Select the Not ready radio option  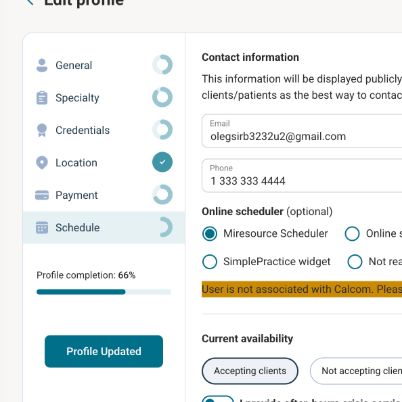click(355, 262)
